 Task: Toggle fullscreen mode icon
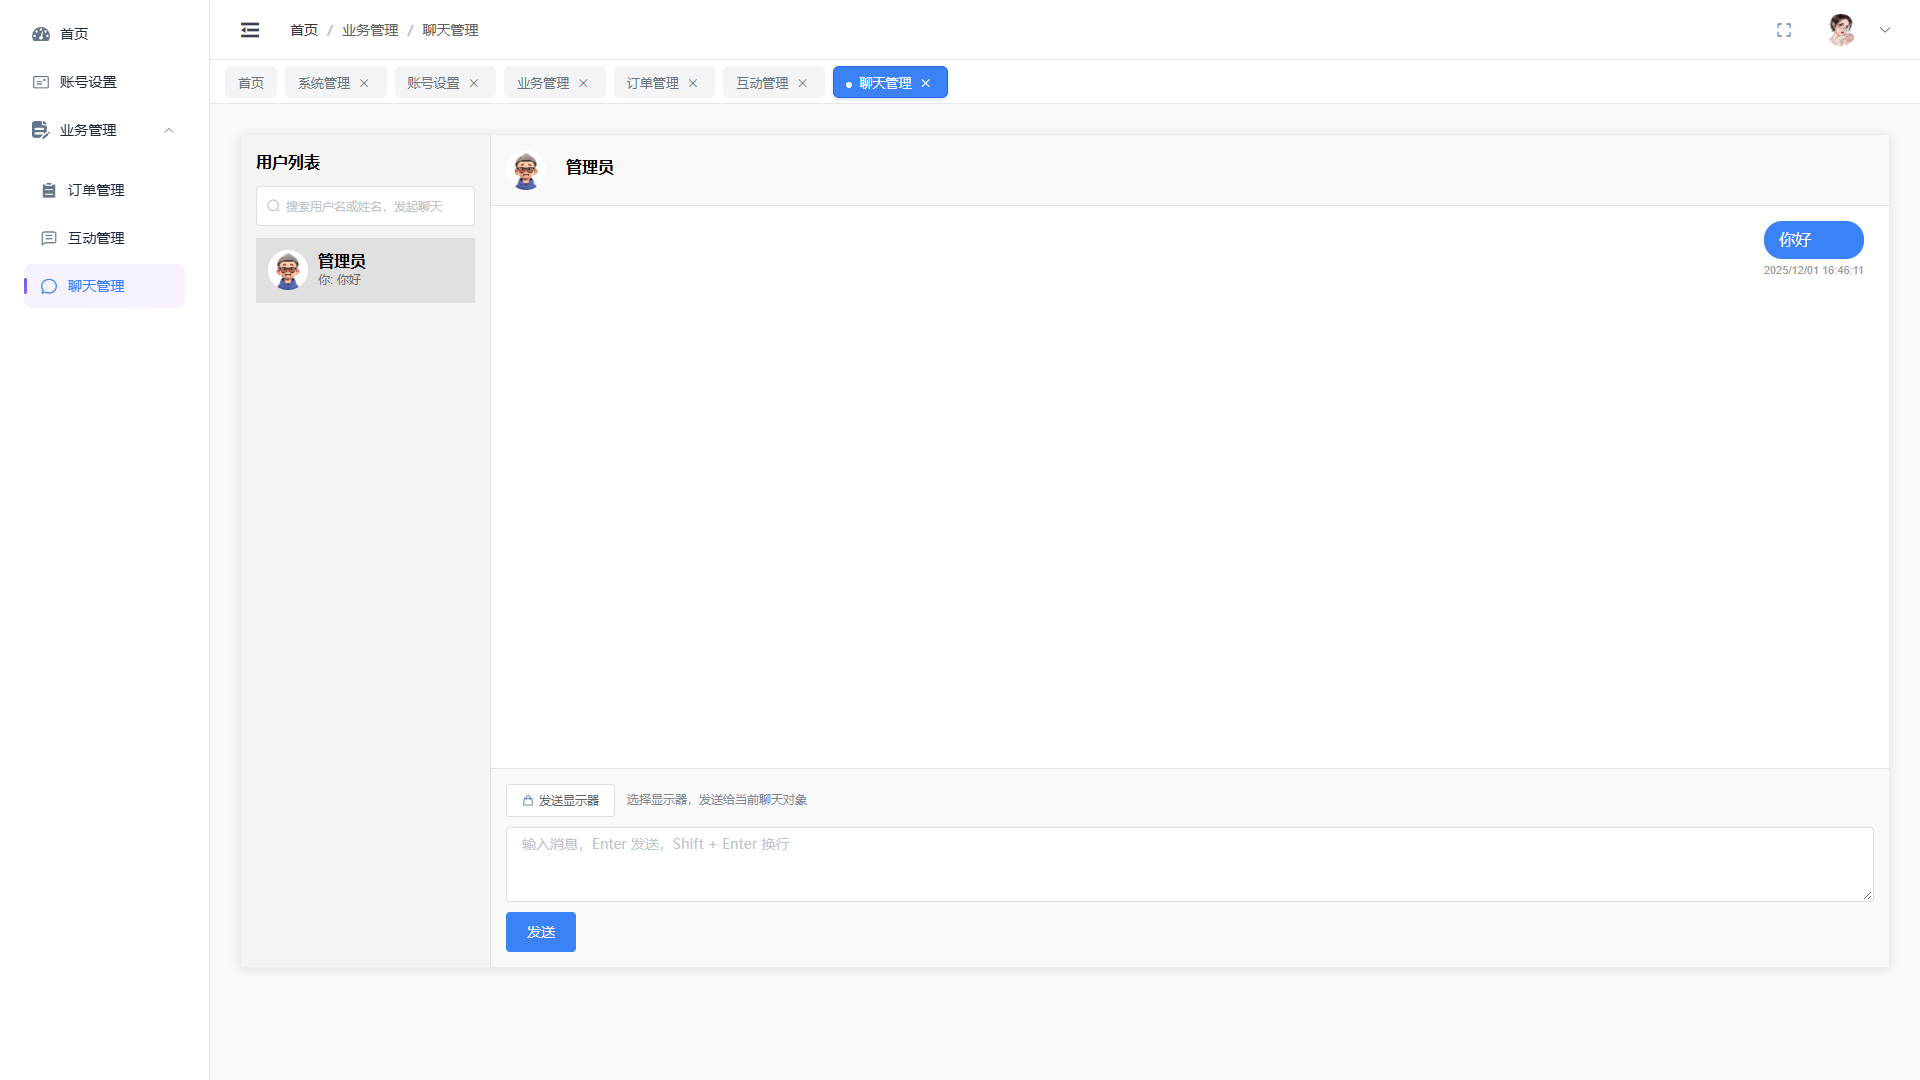pyautogui.click(x=1784, y=30)
